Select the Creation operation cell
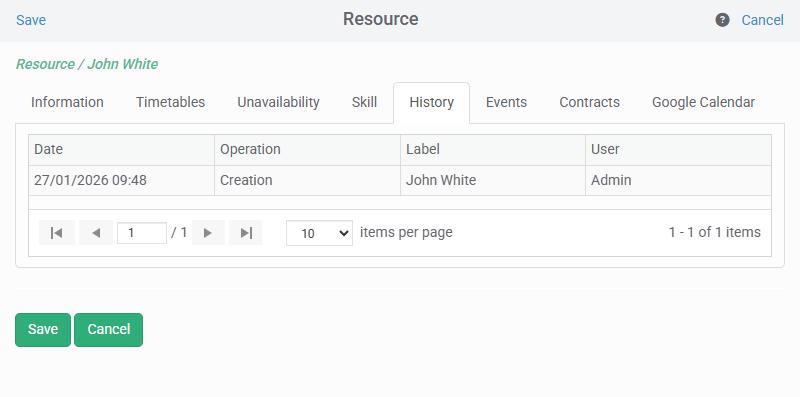Screen dimensions: 800x397 click(307, 180)
